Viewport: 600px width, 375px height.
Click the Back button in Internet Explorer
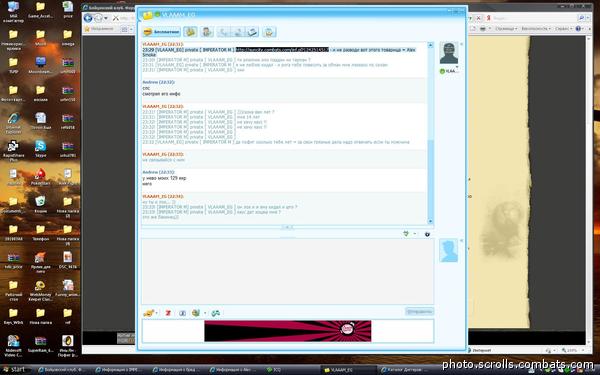88,18
